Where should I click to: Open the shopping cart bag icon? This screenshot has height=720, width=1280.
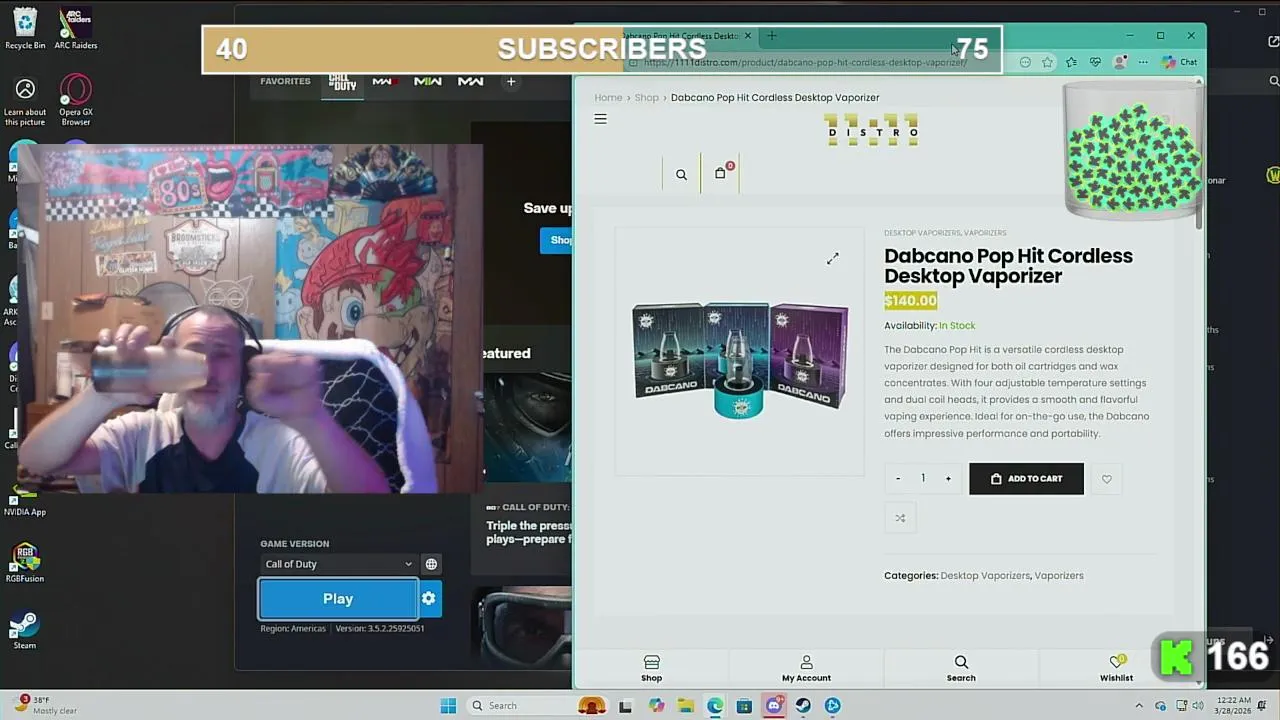click(x=720, y=173)
